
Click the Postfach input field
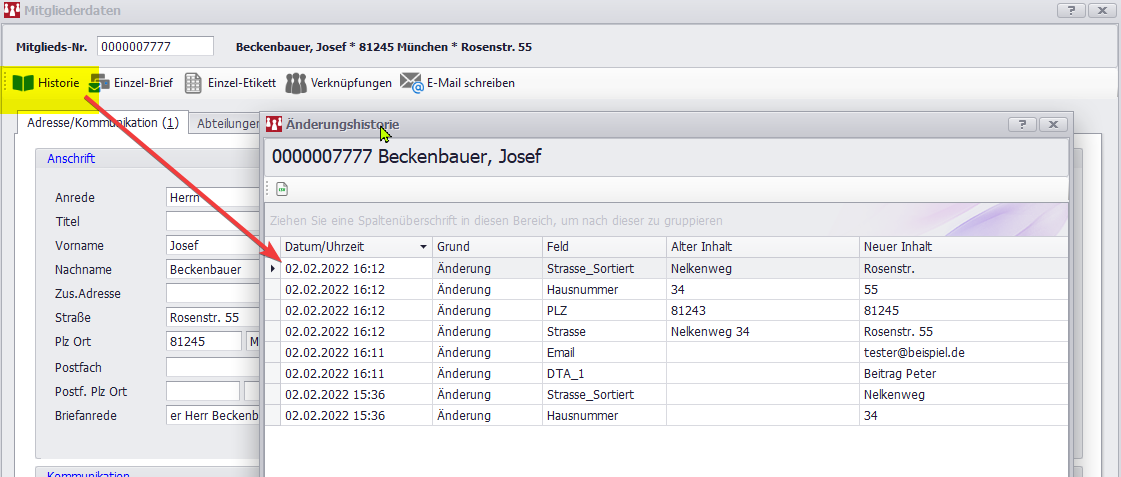click(x=212, y=367)
